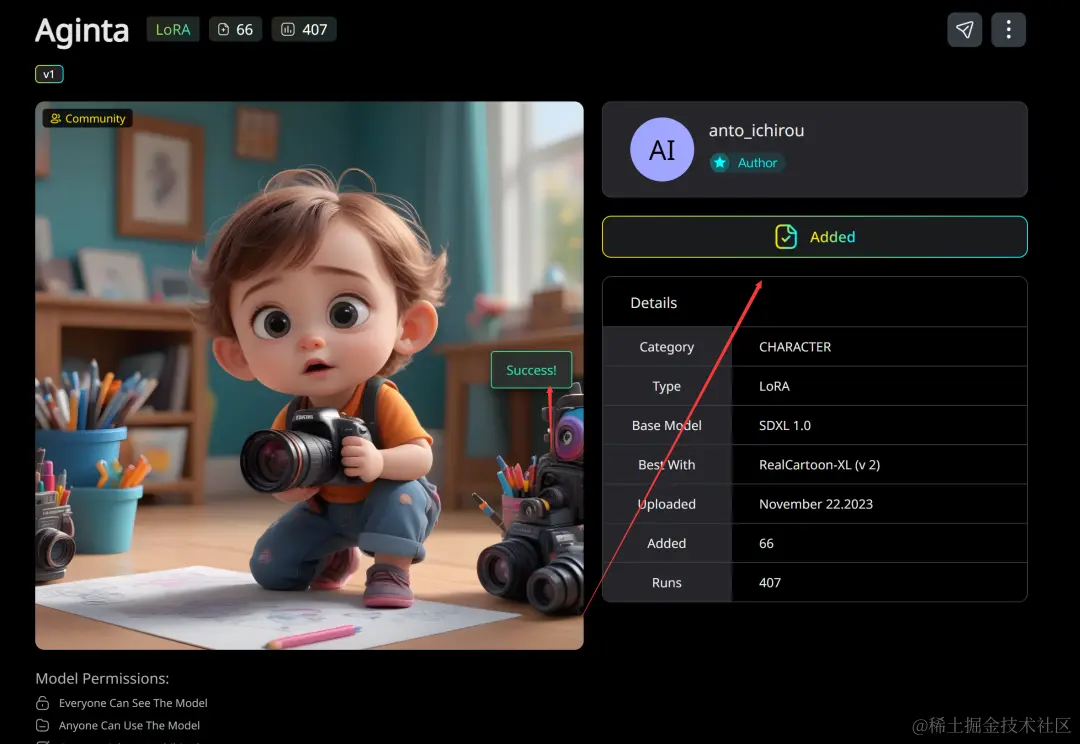
Task: Click the Community label on the image
Action: [x=88, y=118]
